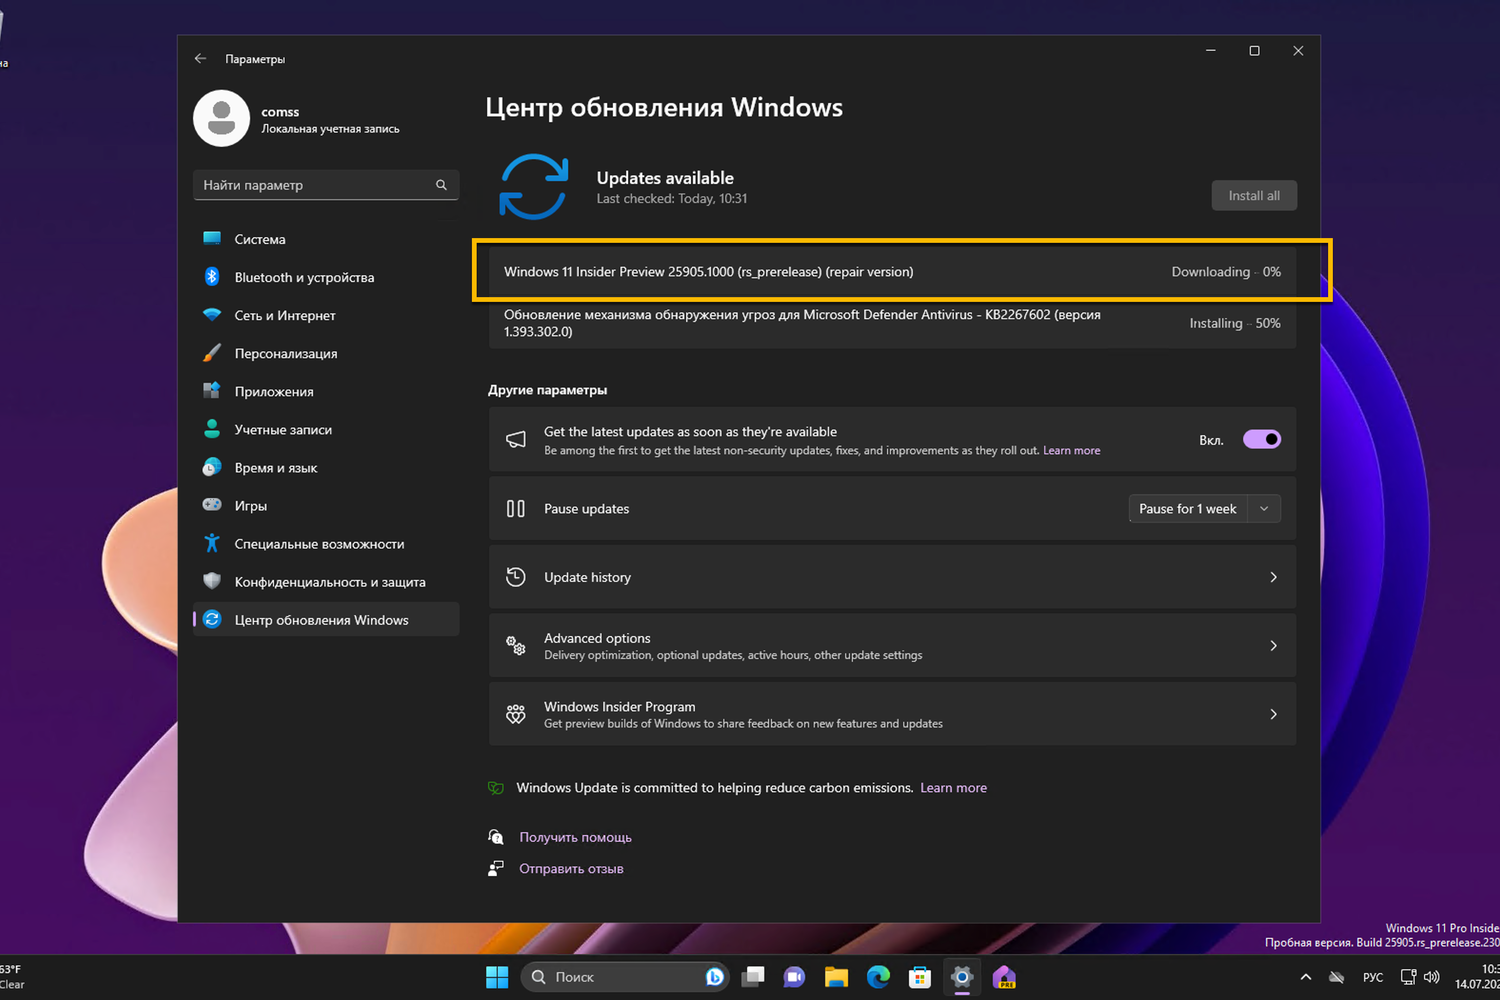The image size is (1500, 1000).
Task: Toggle Get the latest updates switch off
Action: 1262,439
